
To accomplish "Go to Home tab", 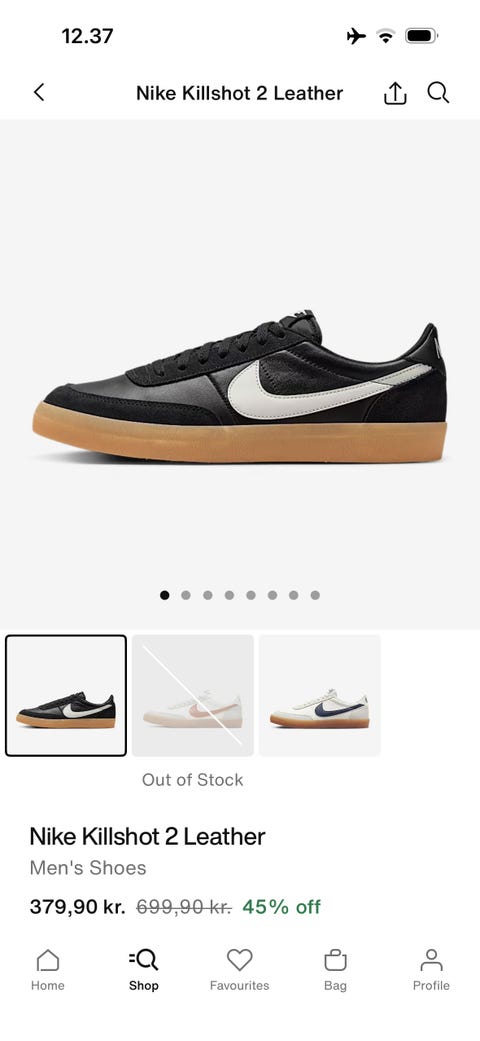I will coord(48,970).
